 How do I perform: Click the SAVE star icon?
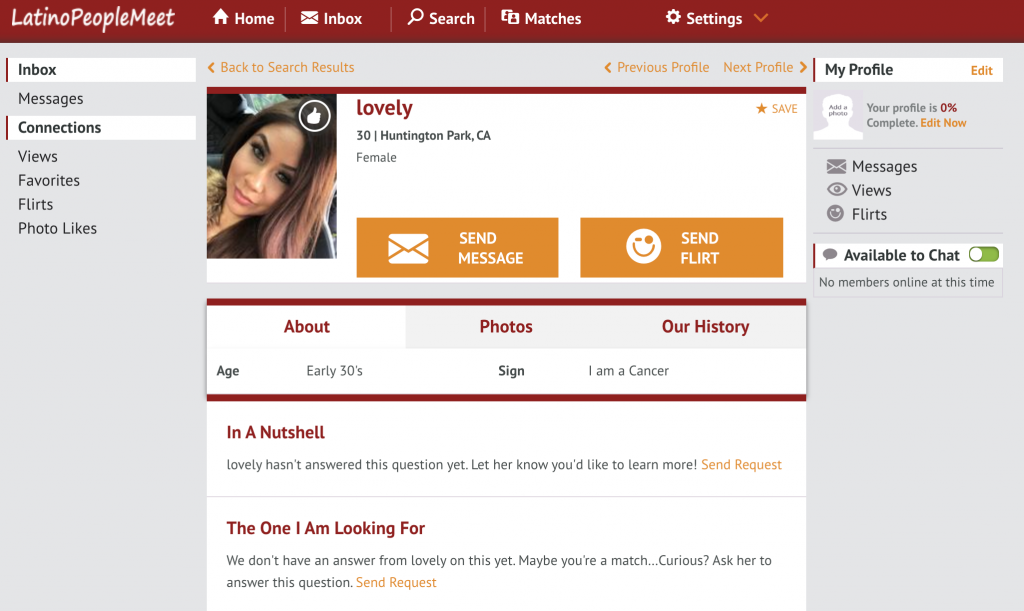[761, 108]
